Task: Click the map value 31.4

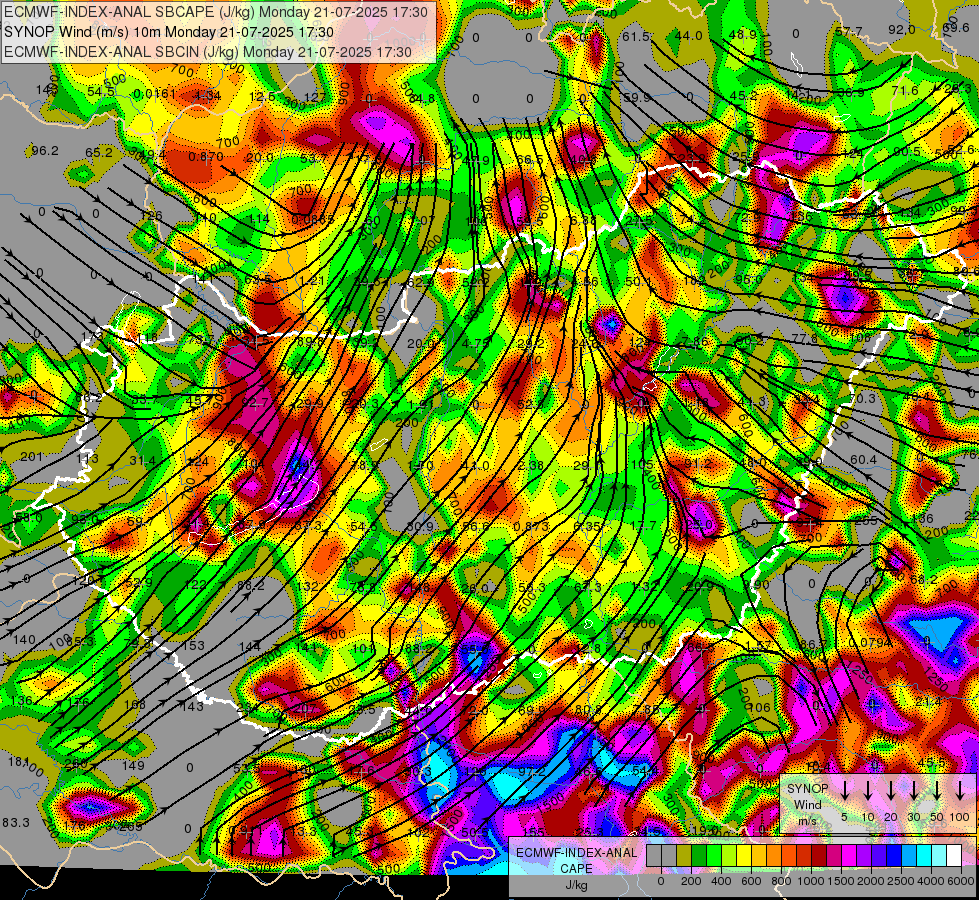Action: click(x=142, y=460)
